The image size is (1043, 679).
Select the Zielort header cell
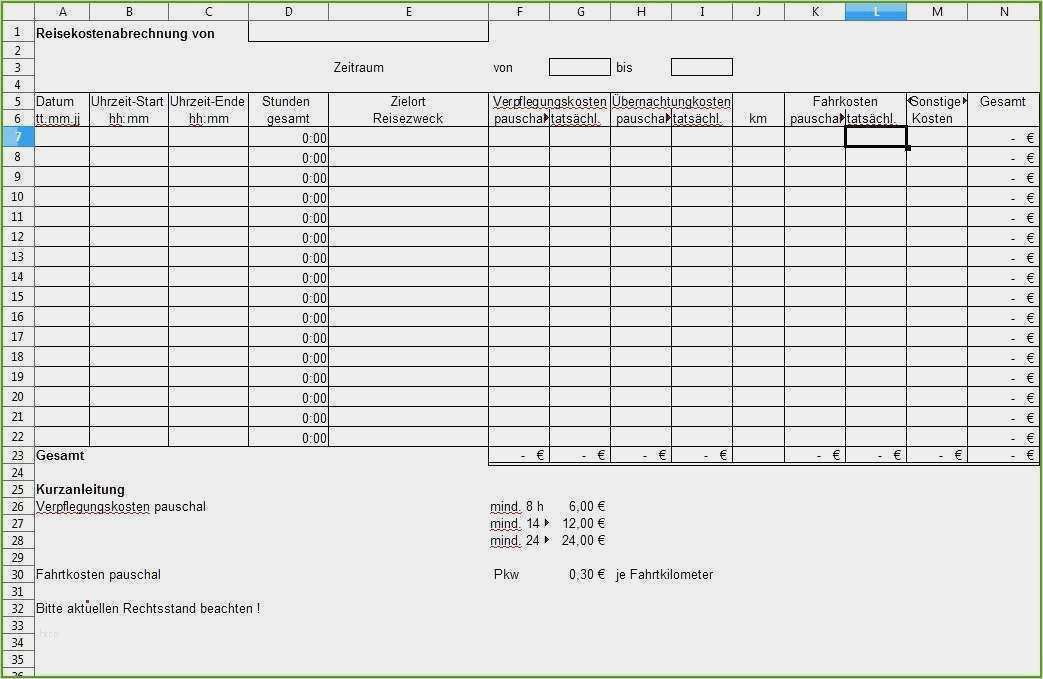point(408,102)
